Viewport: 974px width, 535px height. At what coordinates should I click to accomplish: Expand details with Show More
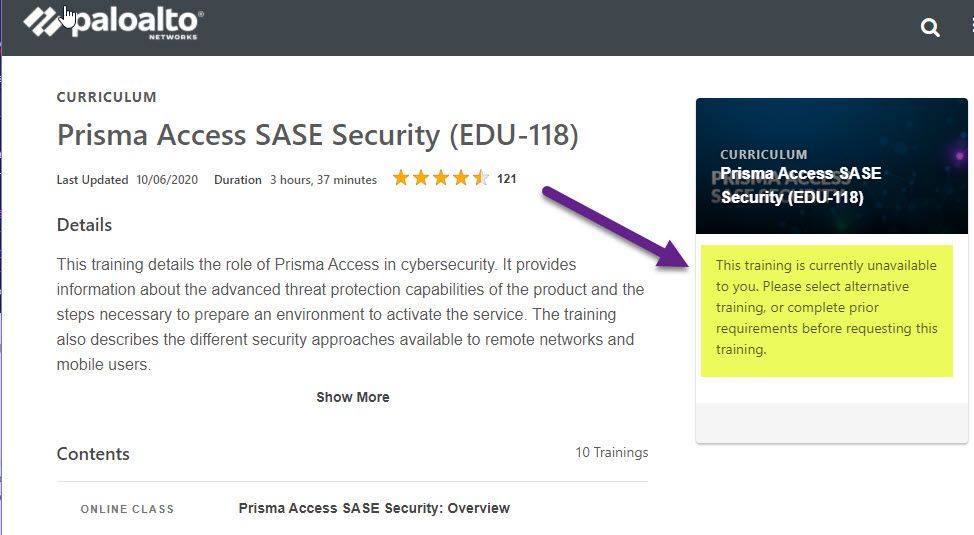[x=352, y=397]
